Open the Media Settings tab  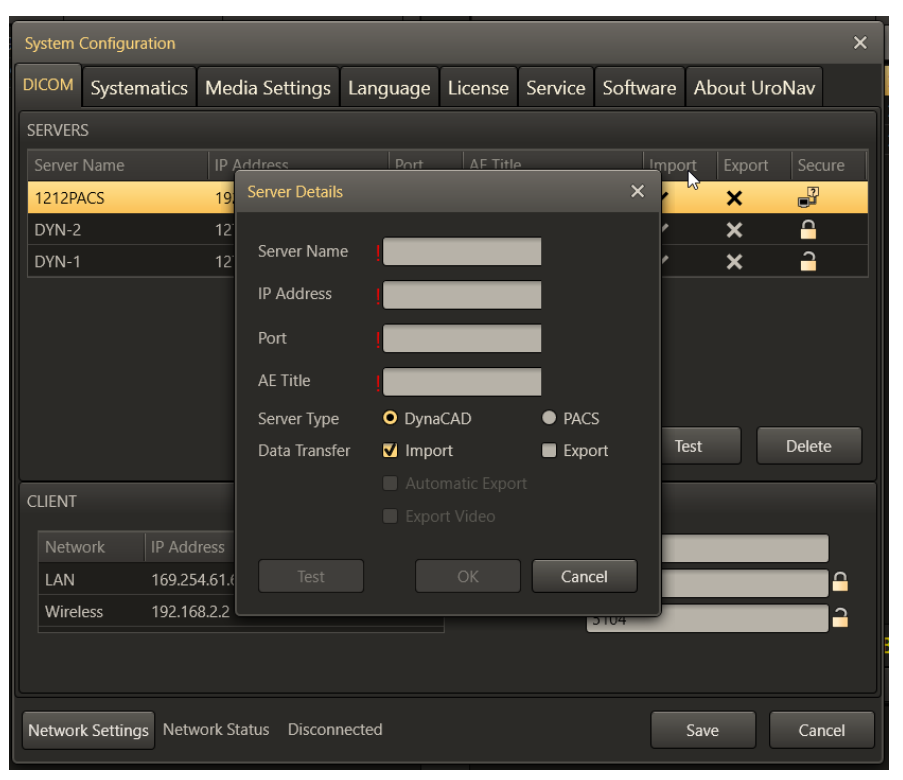(x=268, y=88)
